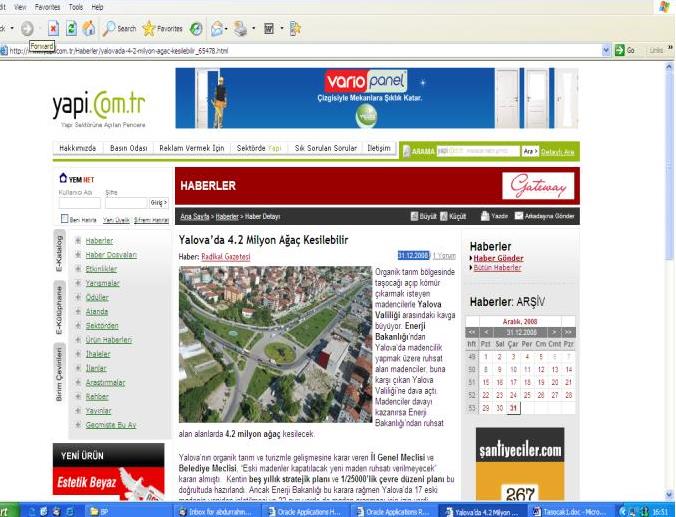Click the Vario panel banner ad
Screen dimensions: 676x517
point(377,98)
